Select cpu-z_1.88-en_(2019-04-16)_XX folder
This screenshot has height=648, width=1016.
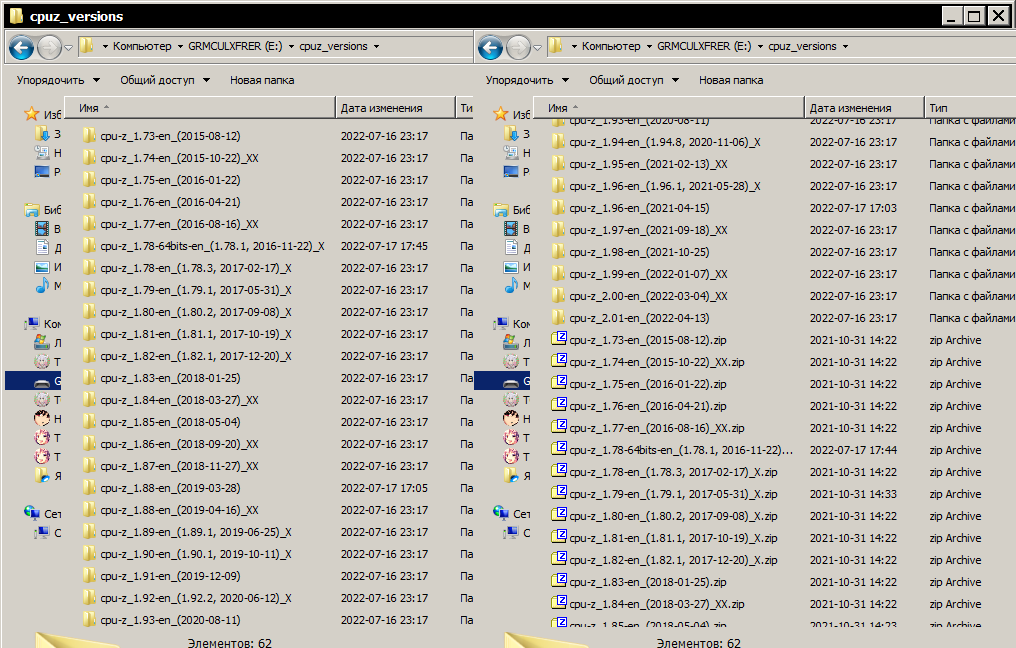(x=179, y=509)
